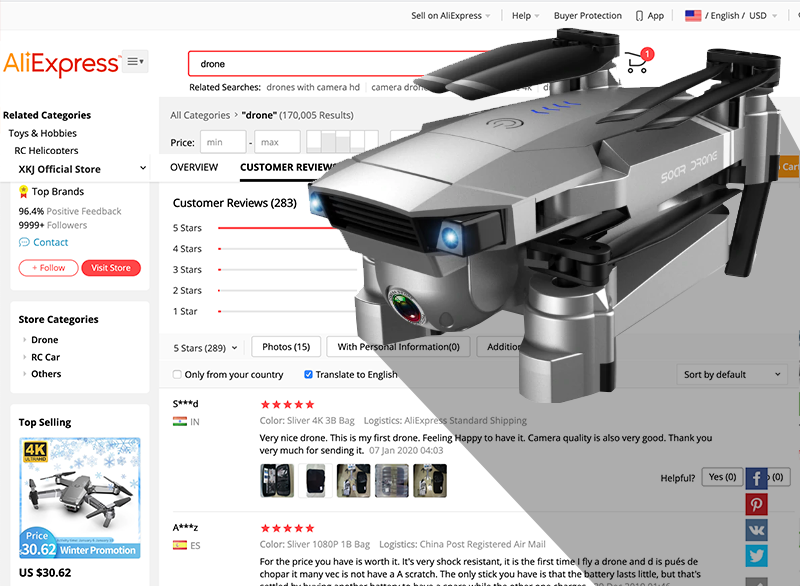Click the AliExpress logo

click(x=61, y=64)
